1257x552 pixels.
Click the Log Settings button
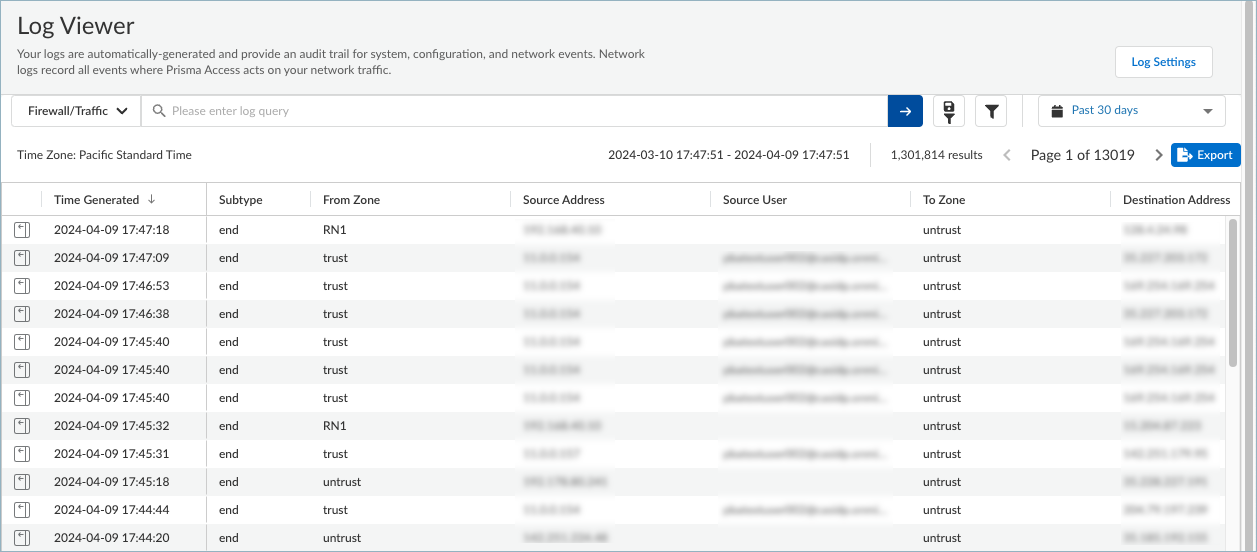[1163, 62]
